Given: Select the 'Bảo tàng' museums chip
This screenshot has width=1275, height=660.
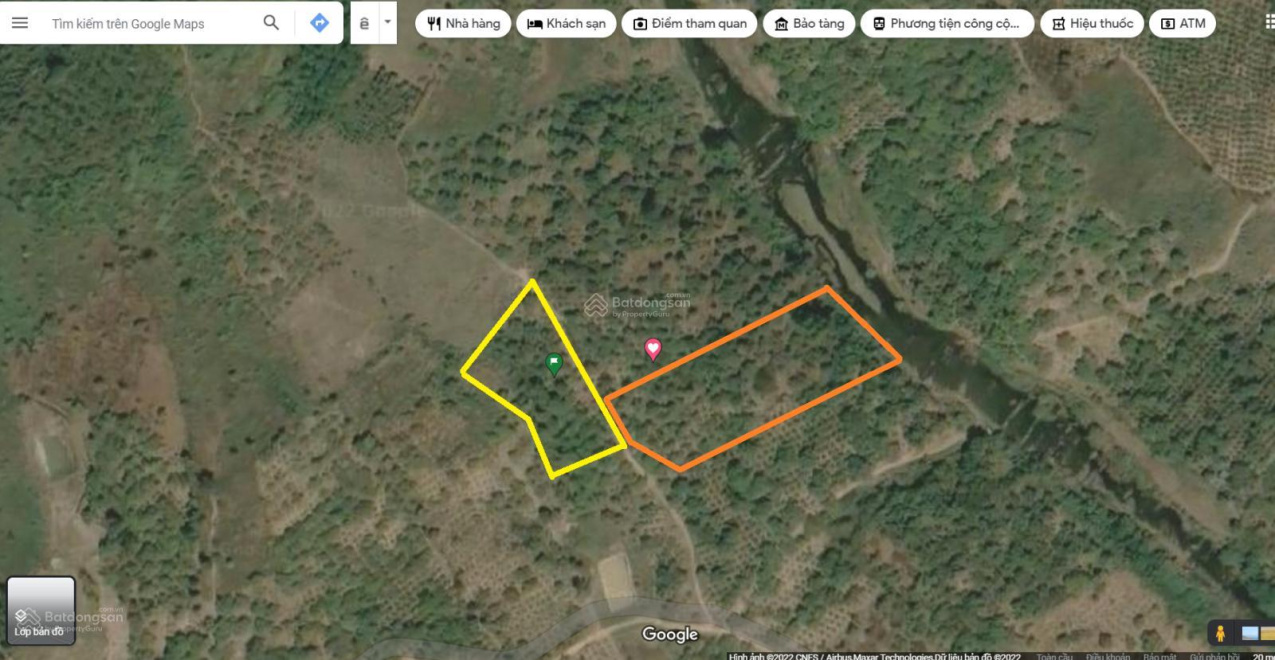Looking at the screenshot, I should [x=809, y=23].
